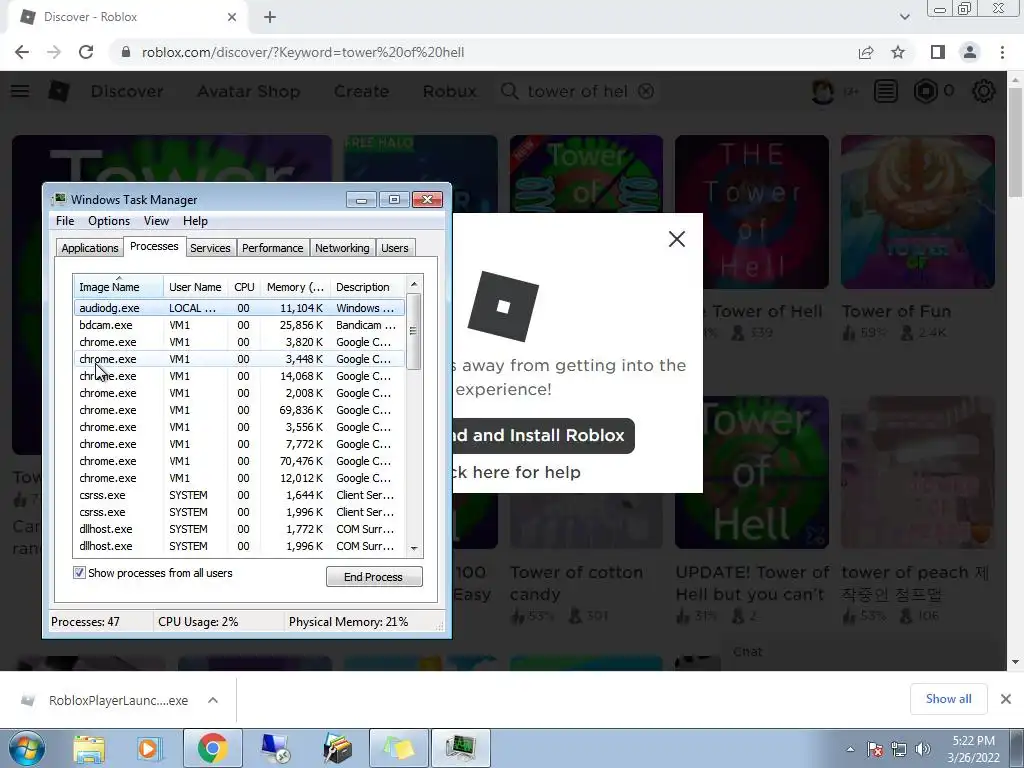This screenshot has width=1024, height=768.
Task: Bookmark this page with the star icon
Action: [898, 52]
